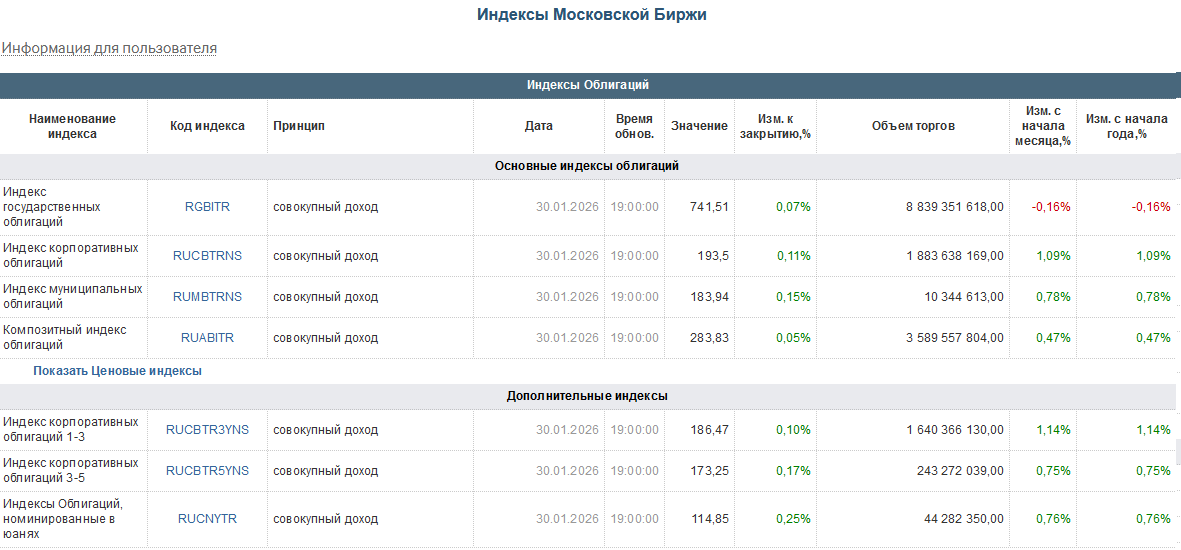Select Индекс корпоративных облигаций 1-3 name cell
1181x550 pixels.
click(71, 429)
